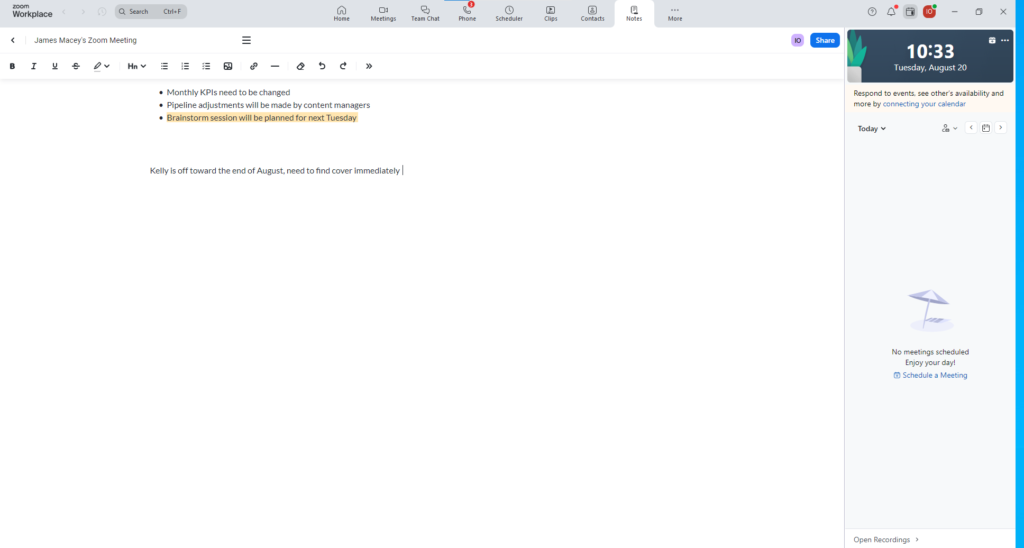
Task: Apply numbered list formatting
Action: click(x=185, y=66)
